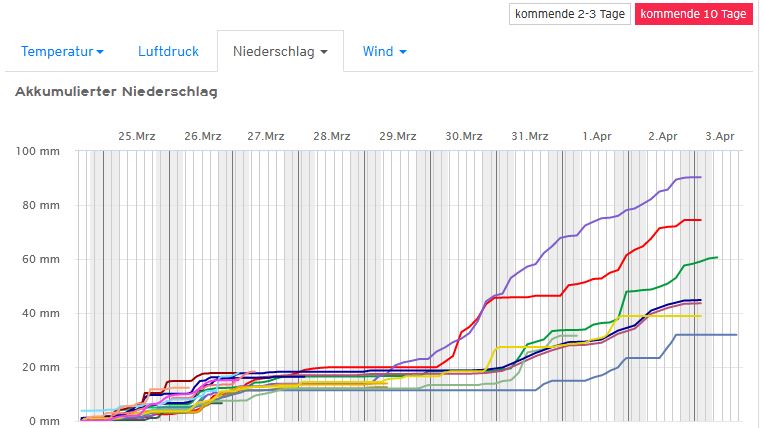Open the Niederschlag dropdown arrow
This screenshot has height=428, width=764.
(x=324, y=52)
